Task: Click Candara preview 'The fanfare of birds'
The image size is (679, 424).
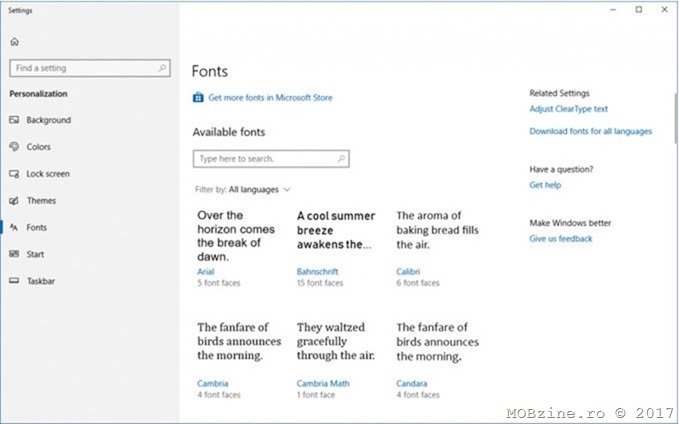Action: [x=437, y=342]
